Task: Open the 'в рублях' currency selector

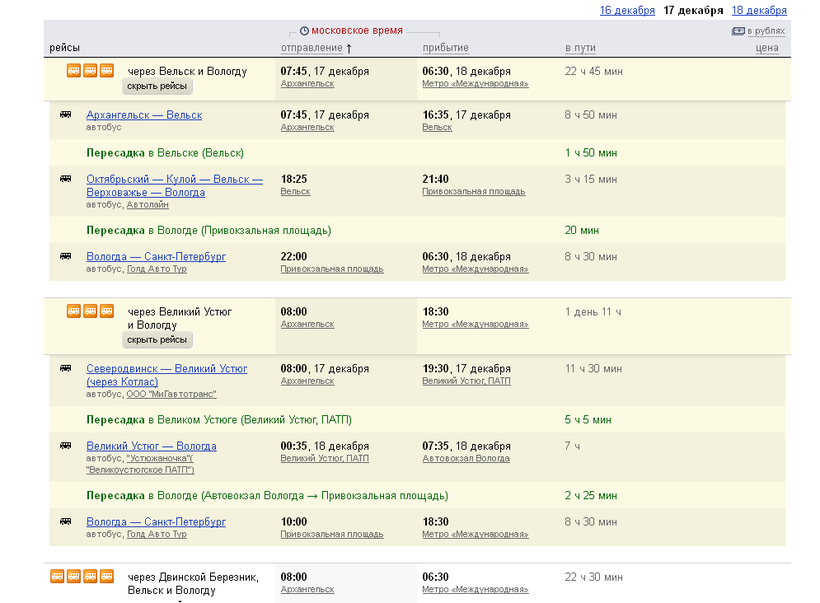Action: click(764, 31)
